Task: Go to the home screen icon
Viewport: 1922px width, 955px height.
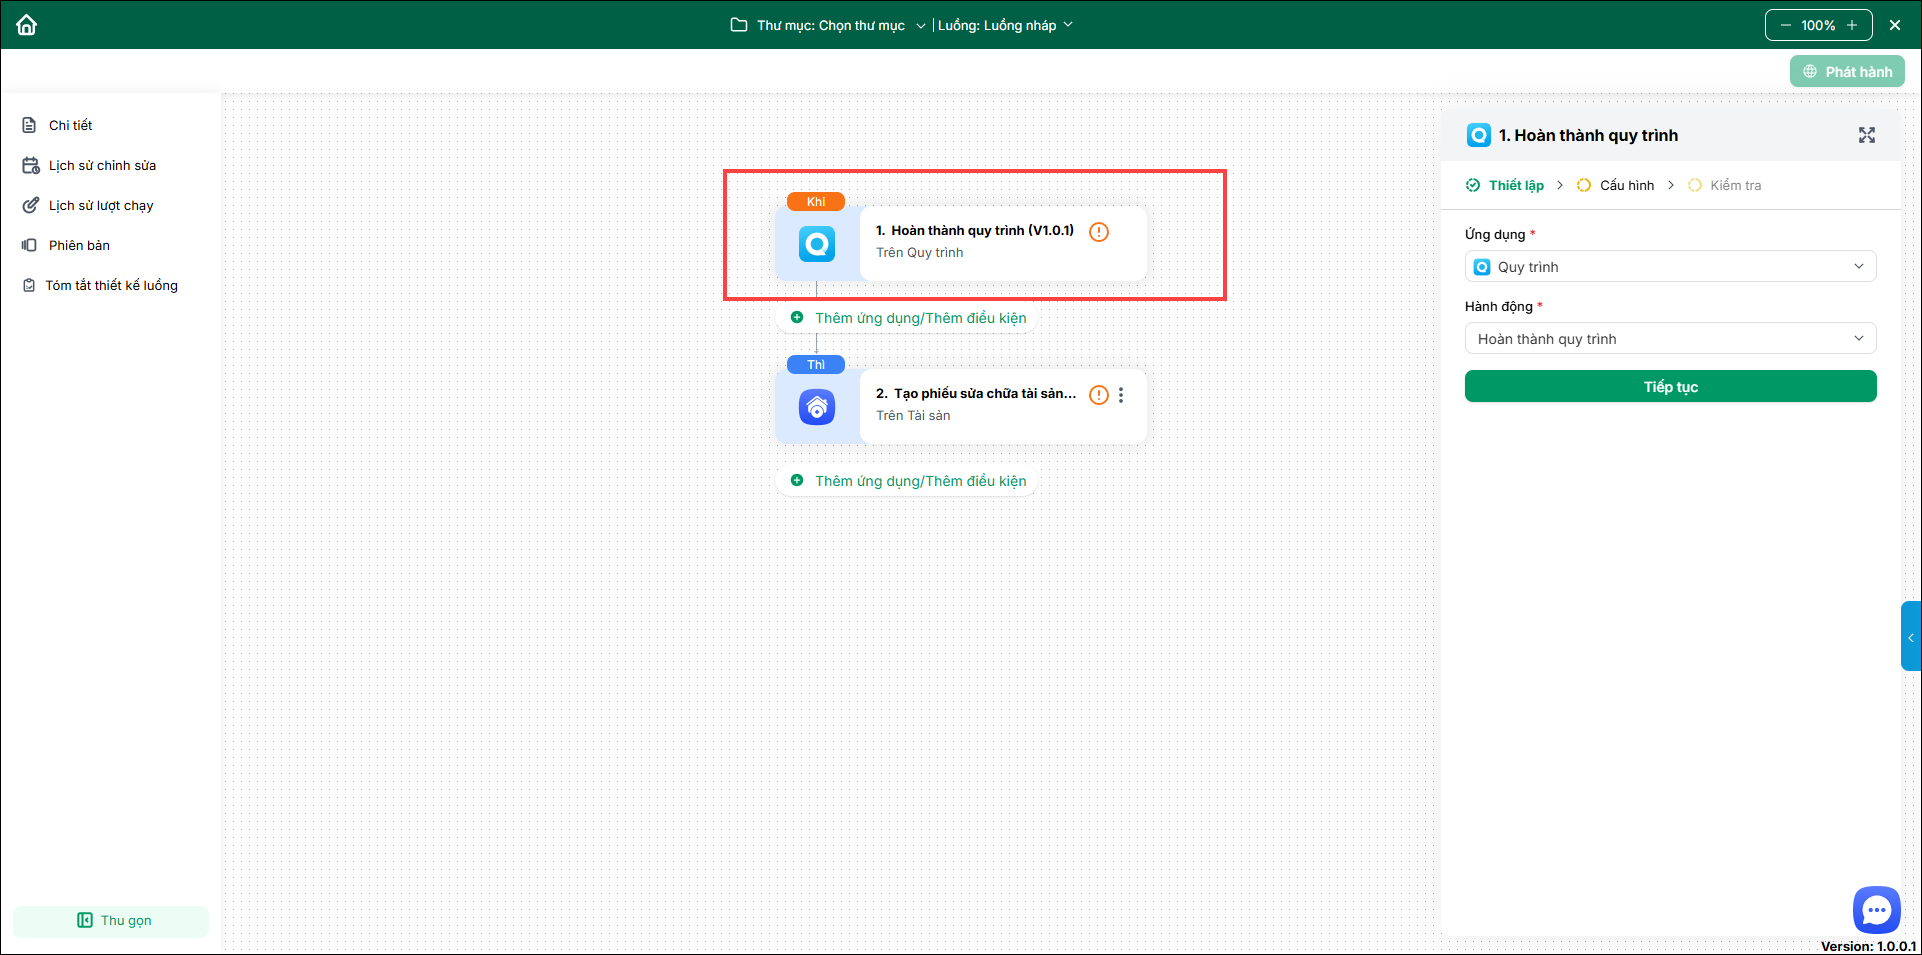Action: pyautogui.click(x=27, y=25)
